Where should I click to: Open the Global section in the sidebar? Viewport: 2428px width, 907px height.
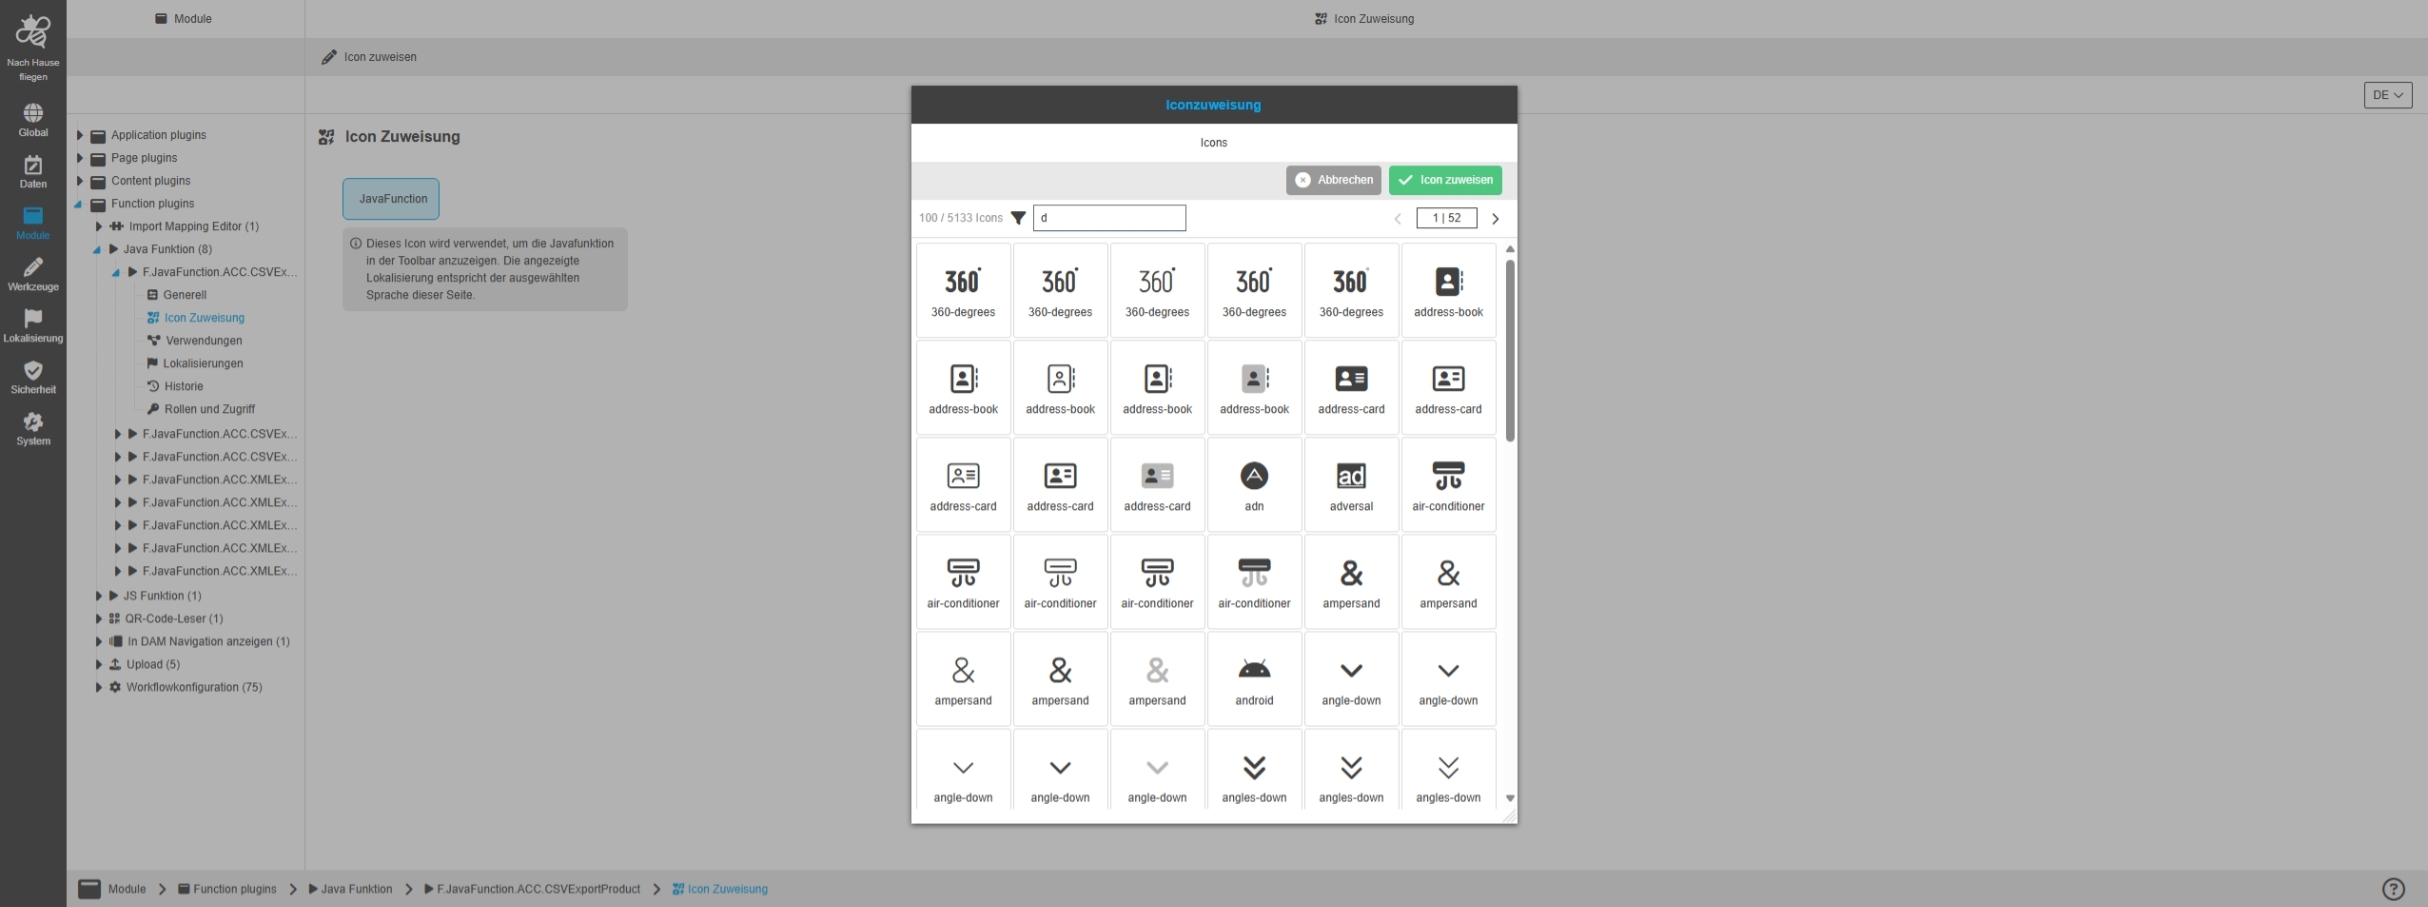point(33,120)
